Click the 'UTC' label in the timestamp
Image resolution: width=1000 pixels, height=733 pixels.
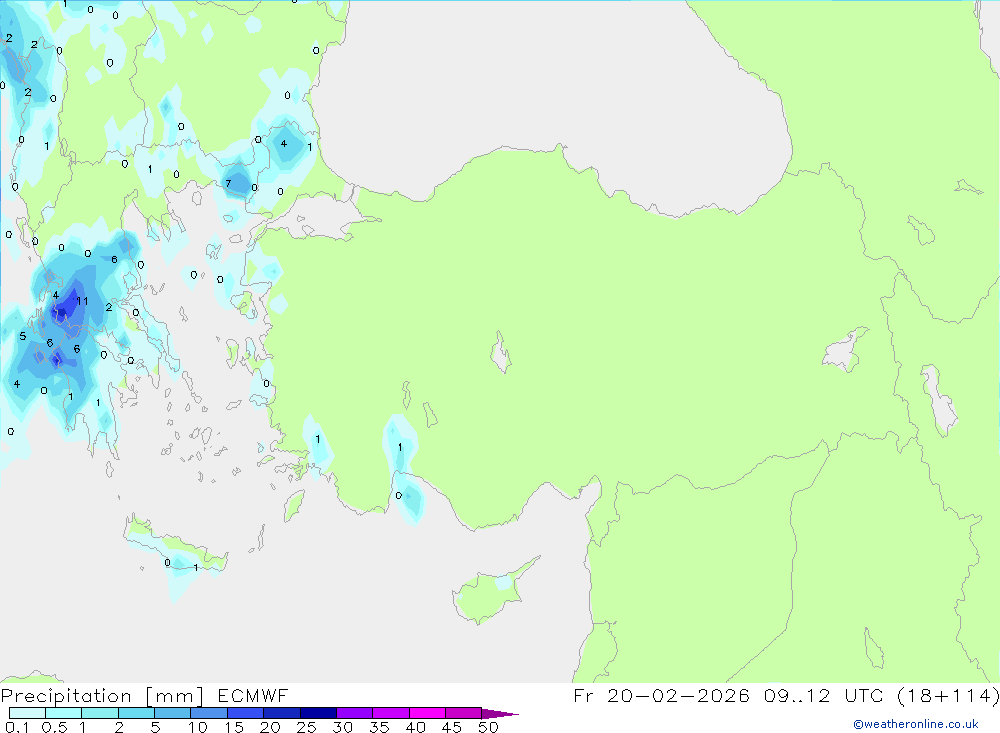864,695
